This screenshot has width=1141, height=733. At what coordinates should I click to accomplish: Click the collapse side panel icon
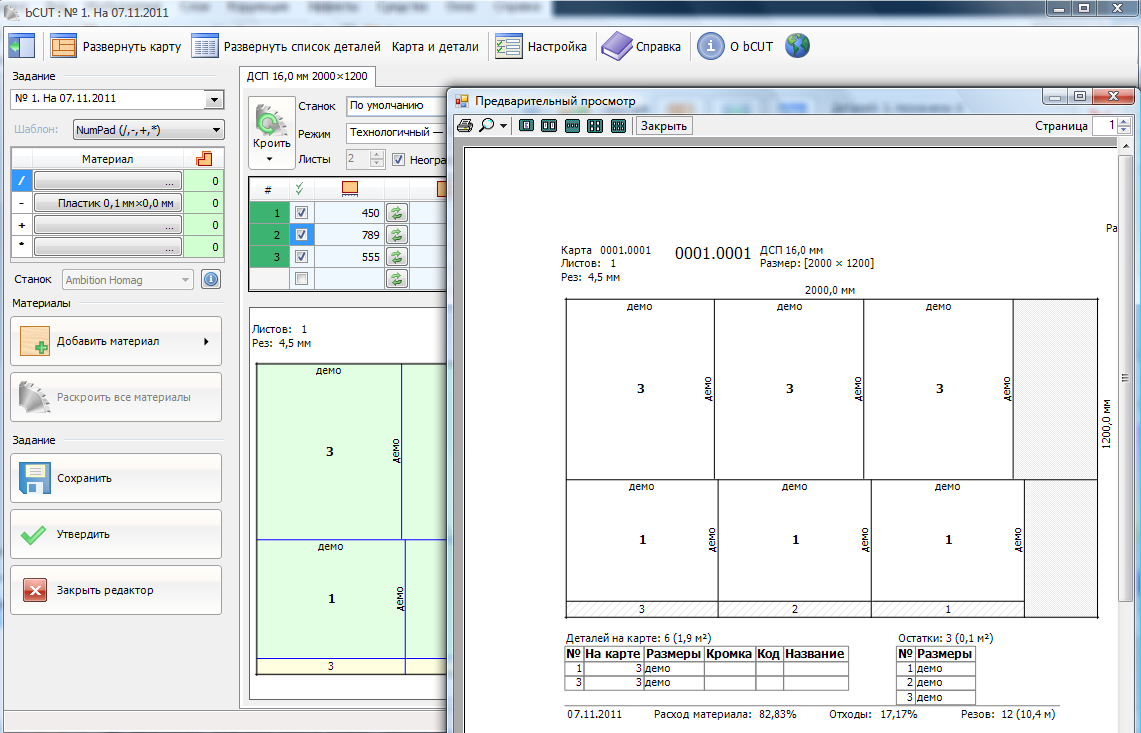[21, 47]
